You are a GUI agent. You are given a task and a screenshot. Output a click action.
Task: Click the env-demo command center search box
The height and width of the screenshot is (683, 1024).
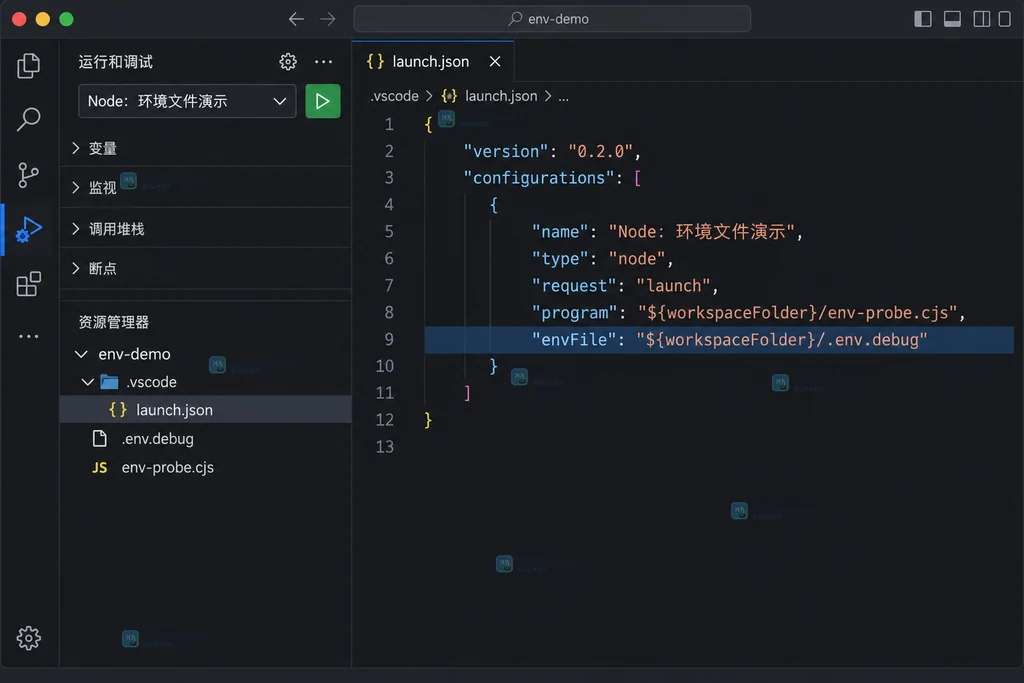tap(552, 19)
